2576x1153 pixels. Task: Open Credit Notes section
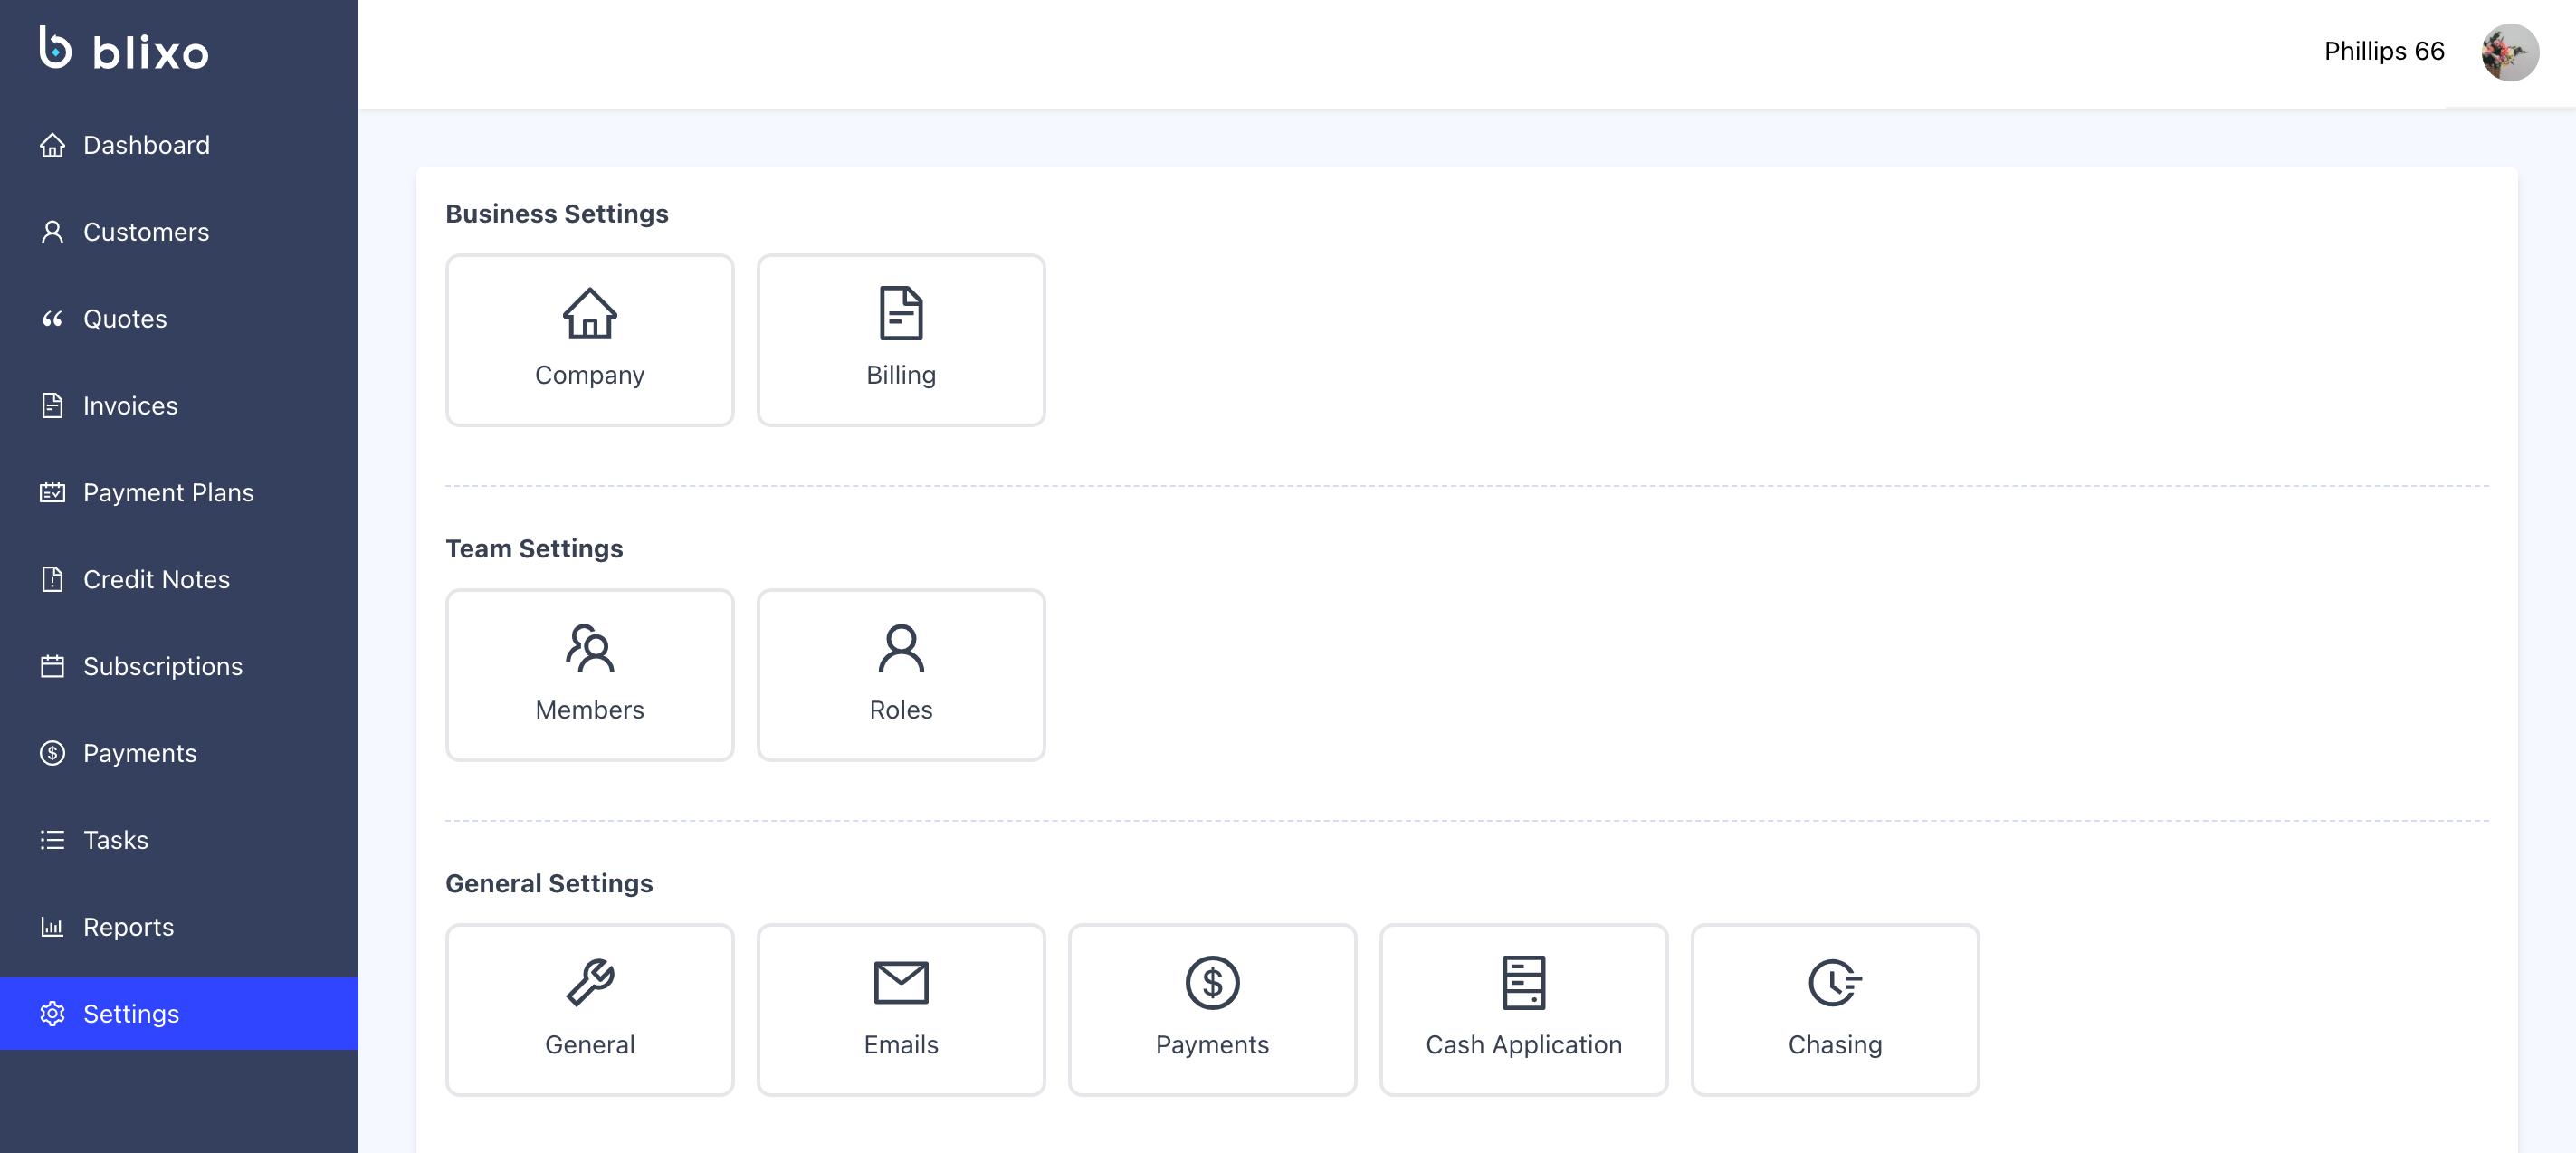156,580
